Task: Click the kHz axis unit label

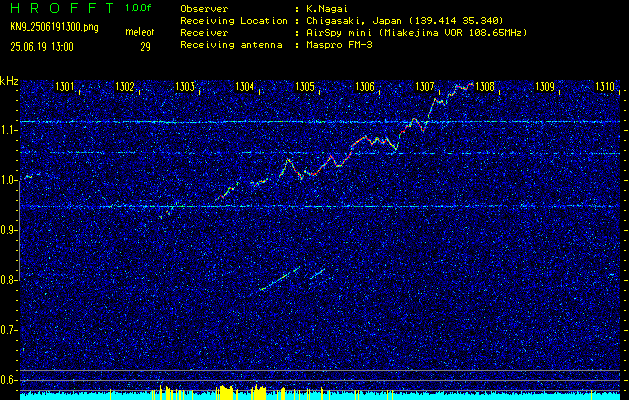Action: [9, 81]
